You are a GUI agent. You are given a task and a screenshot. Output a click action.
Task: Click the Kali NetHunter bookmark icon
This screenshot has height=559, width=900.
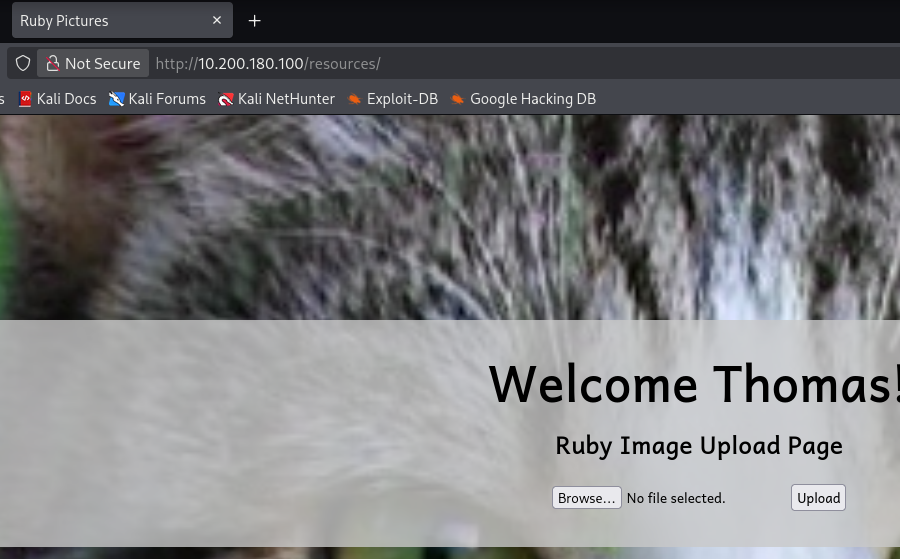(226, 99)
